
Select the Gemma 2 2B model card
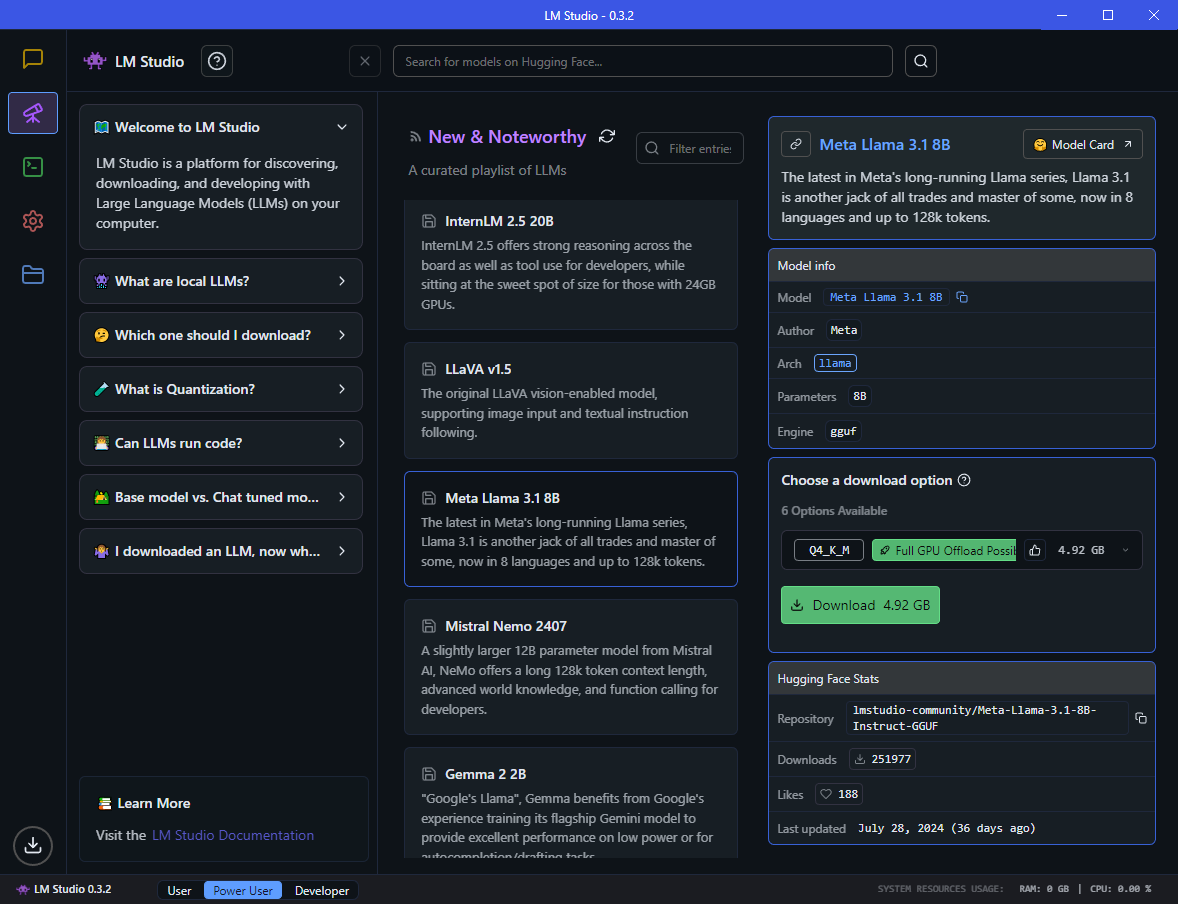click(x=571, y=803)
